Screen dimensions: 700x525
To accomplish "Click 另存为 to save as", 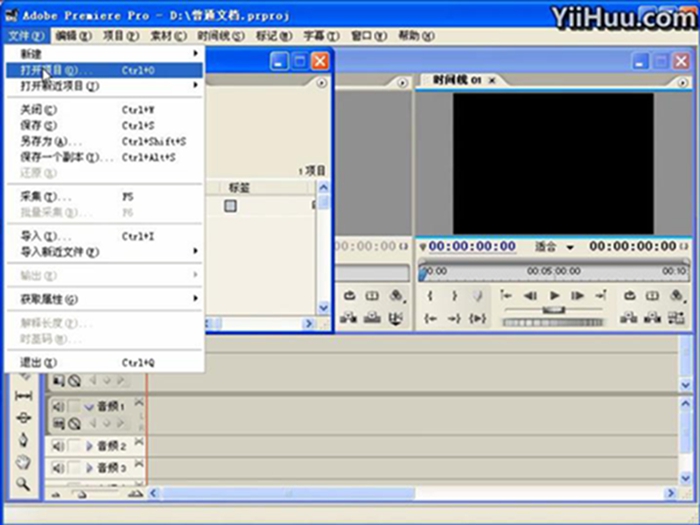I will 42,142.
